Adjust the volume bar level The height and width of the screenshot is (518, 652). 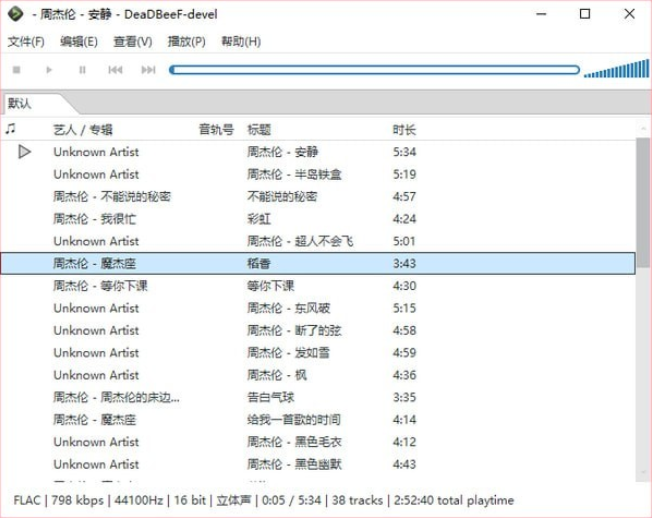click(x=616, y=69)
